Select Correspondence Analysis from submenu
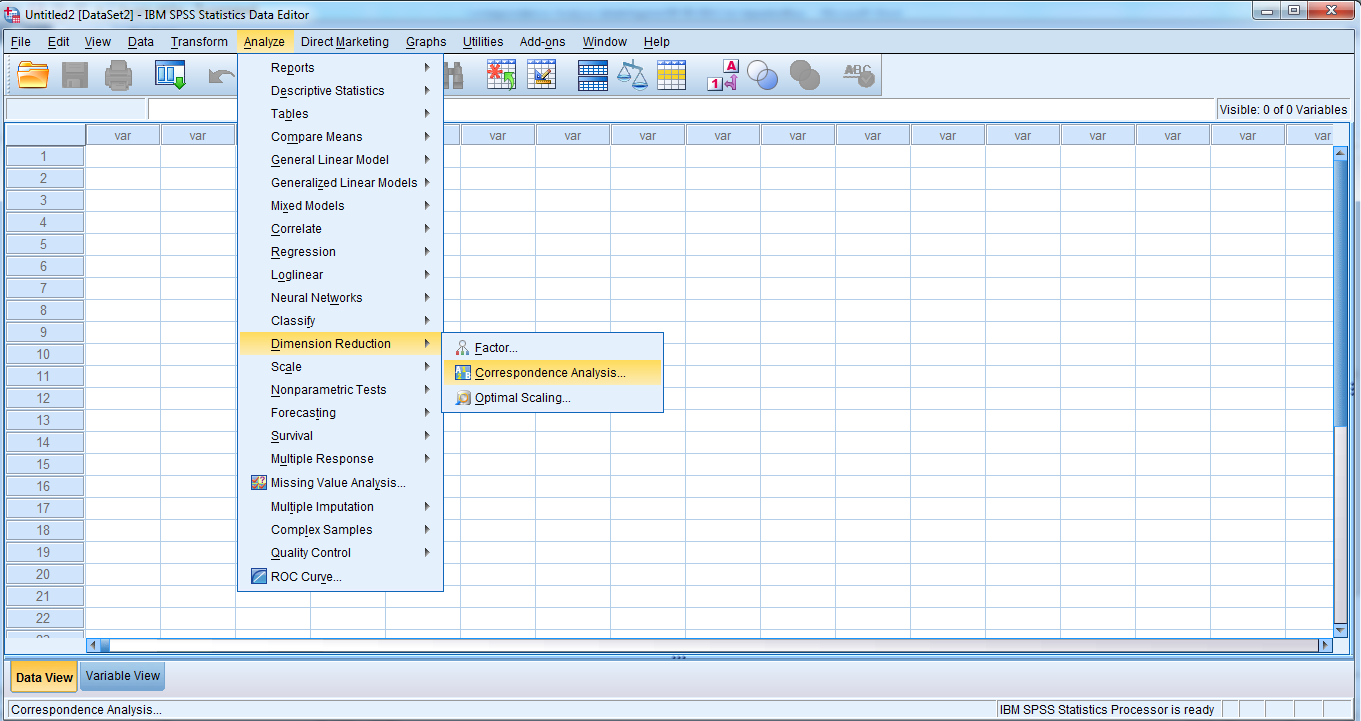The height and width of the screenshot is (721, 1361). (x=552, y=373)
